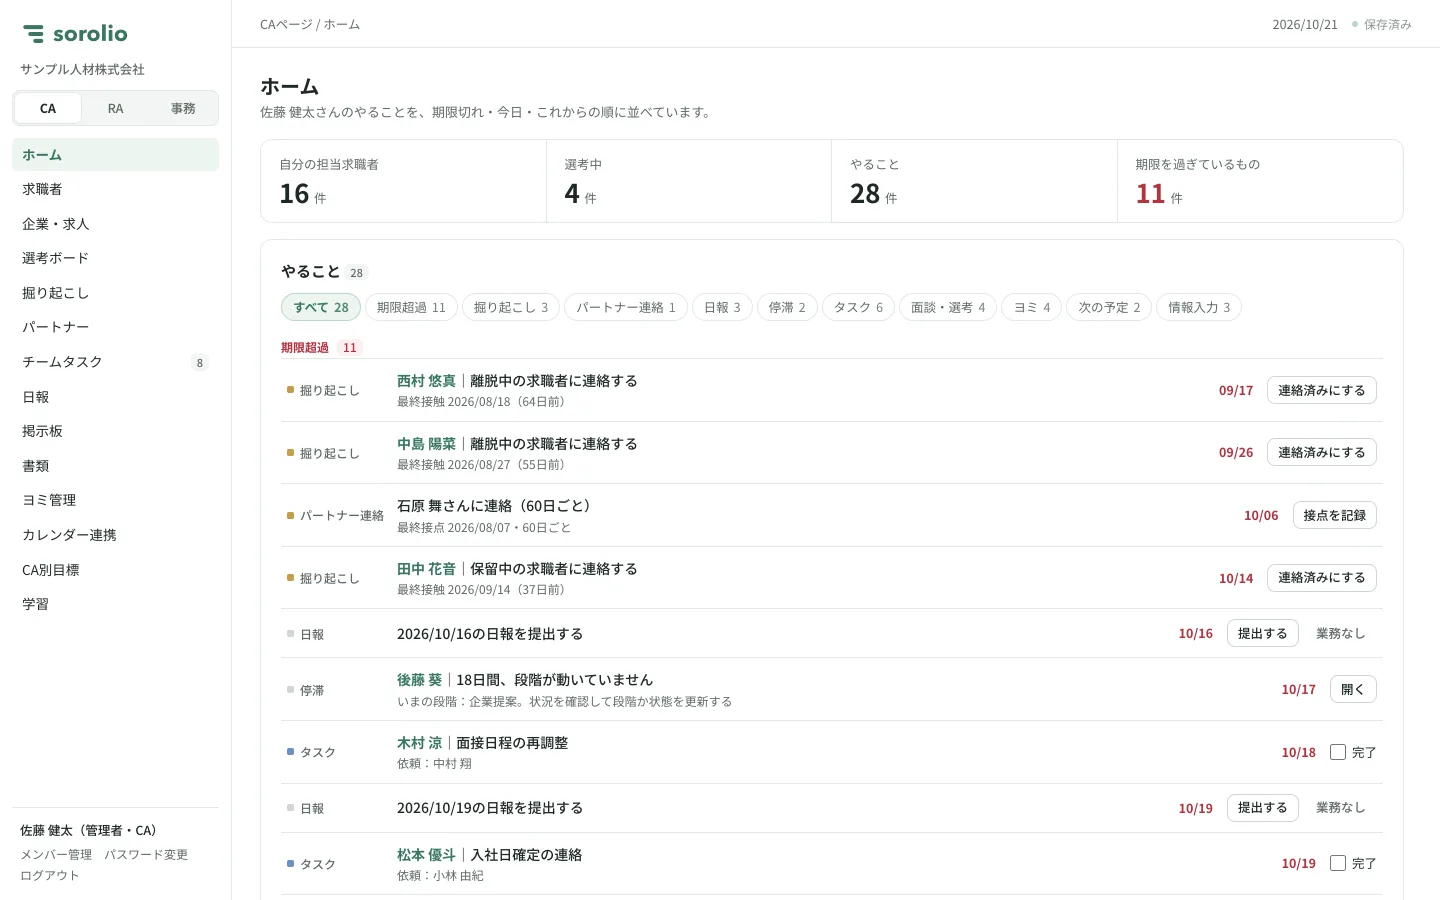Open CA別目標 in the sidebar
This screenshot has width=1440, height=900.
pyautogui.click(x=115, y=570)
